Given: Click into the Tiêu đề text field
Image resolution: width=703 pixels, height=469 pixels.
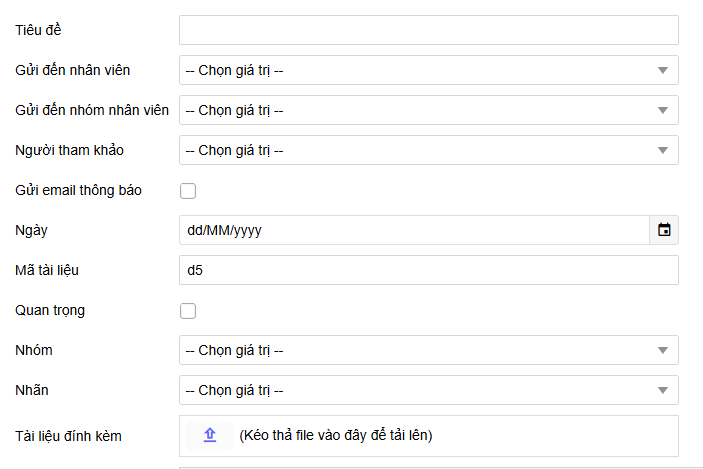Looking at the screenshot, I should pos(428,30).
